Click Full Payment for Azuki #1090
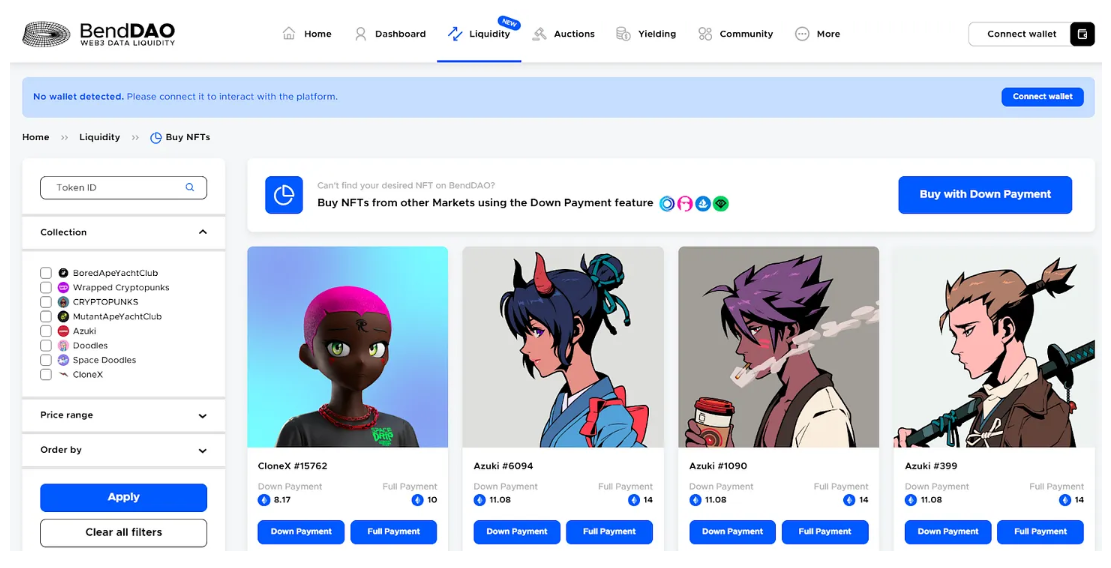The height and width of the screenshot is (568, 1111). tap(825, 532)
